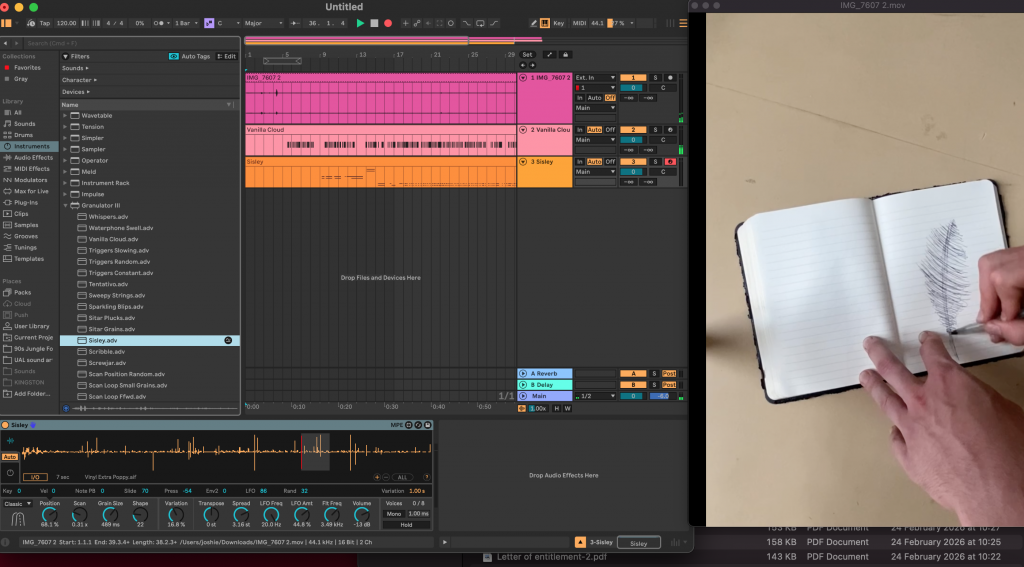Toggle the browser show/hide icon at top left
Viewport: 1024px width, 567px height.
(7, 23)
